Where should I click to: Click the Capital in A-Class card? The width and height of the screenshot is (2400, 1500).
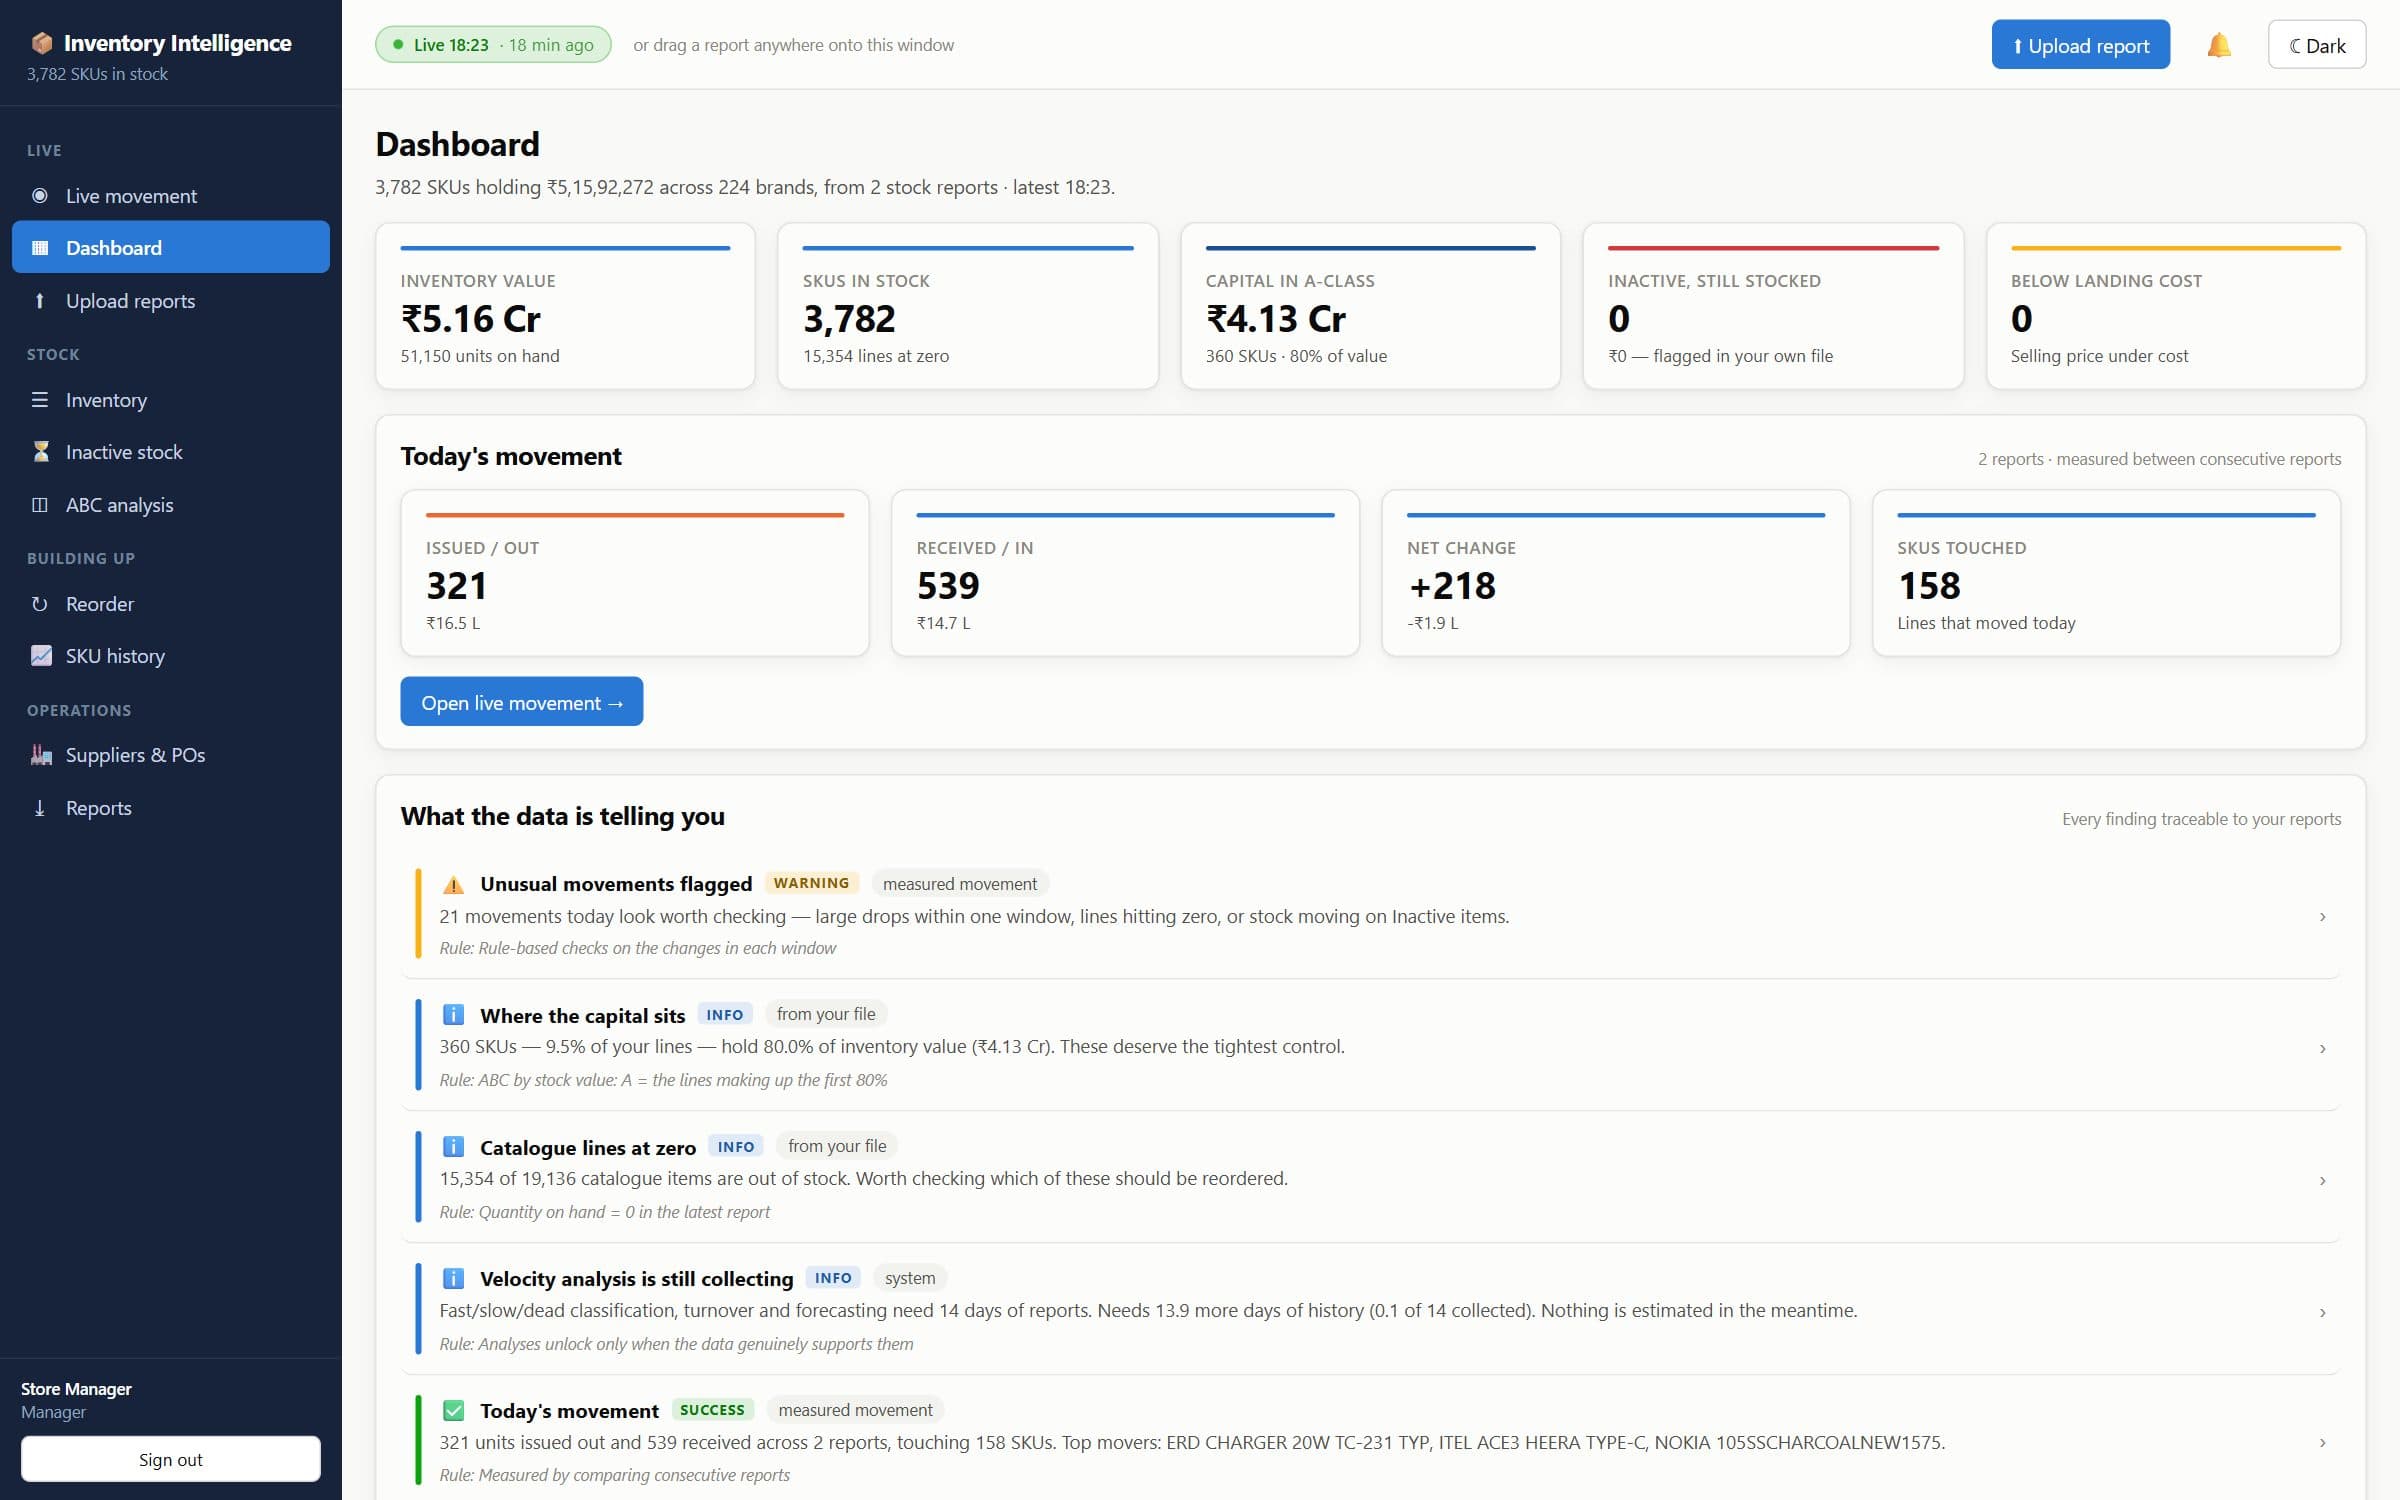[x=1370, y=306]
